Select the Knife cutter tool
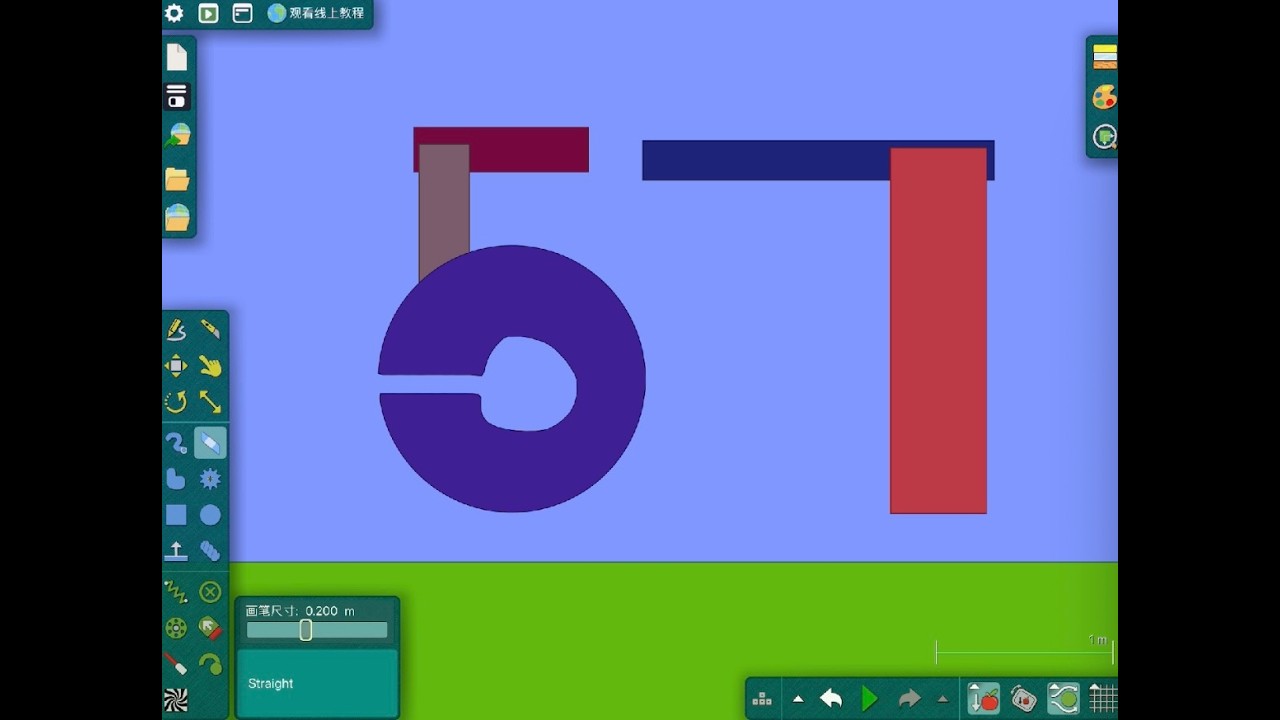The image size is (1280, 720). (210, 329)
